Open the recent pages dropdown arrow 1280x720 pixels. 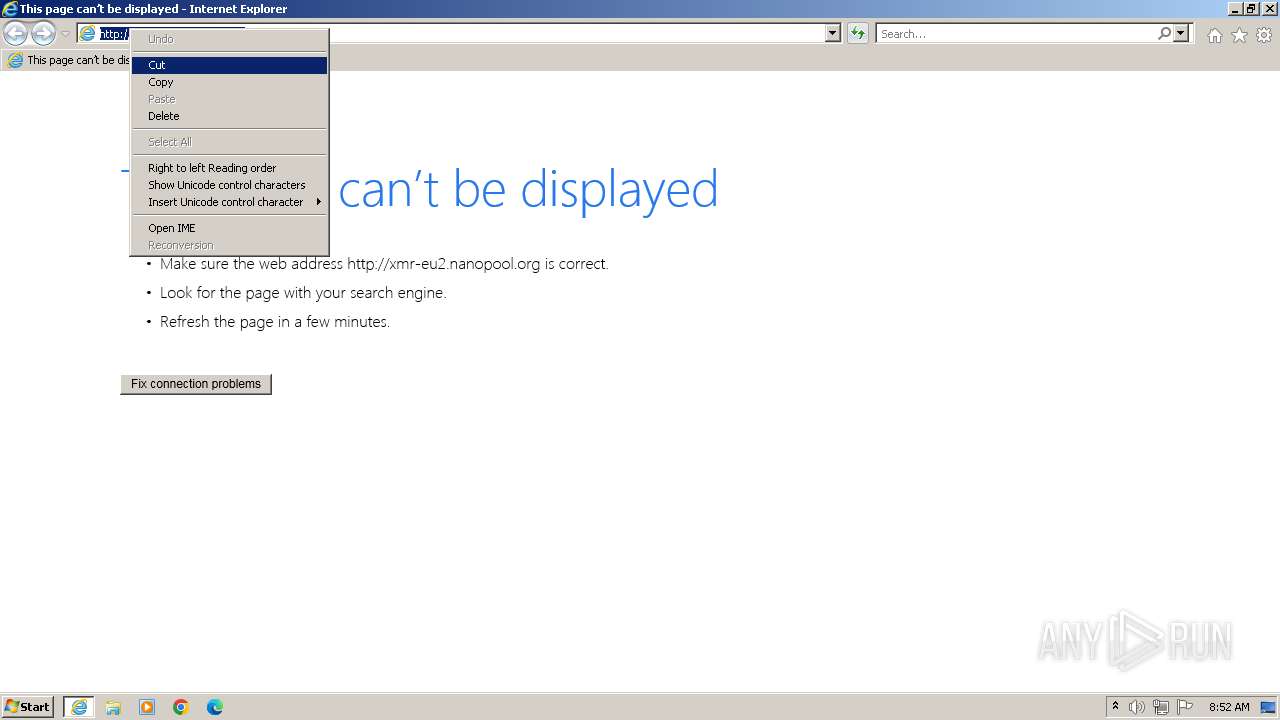click(65, 34)
